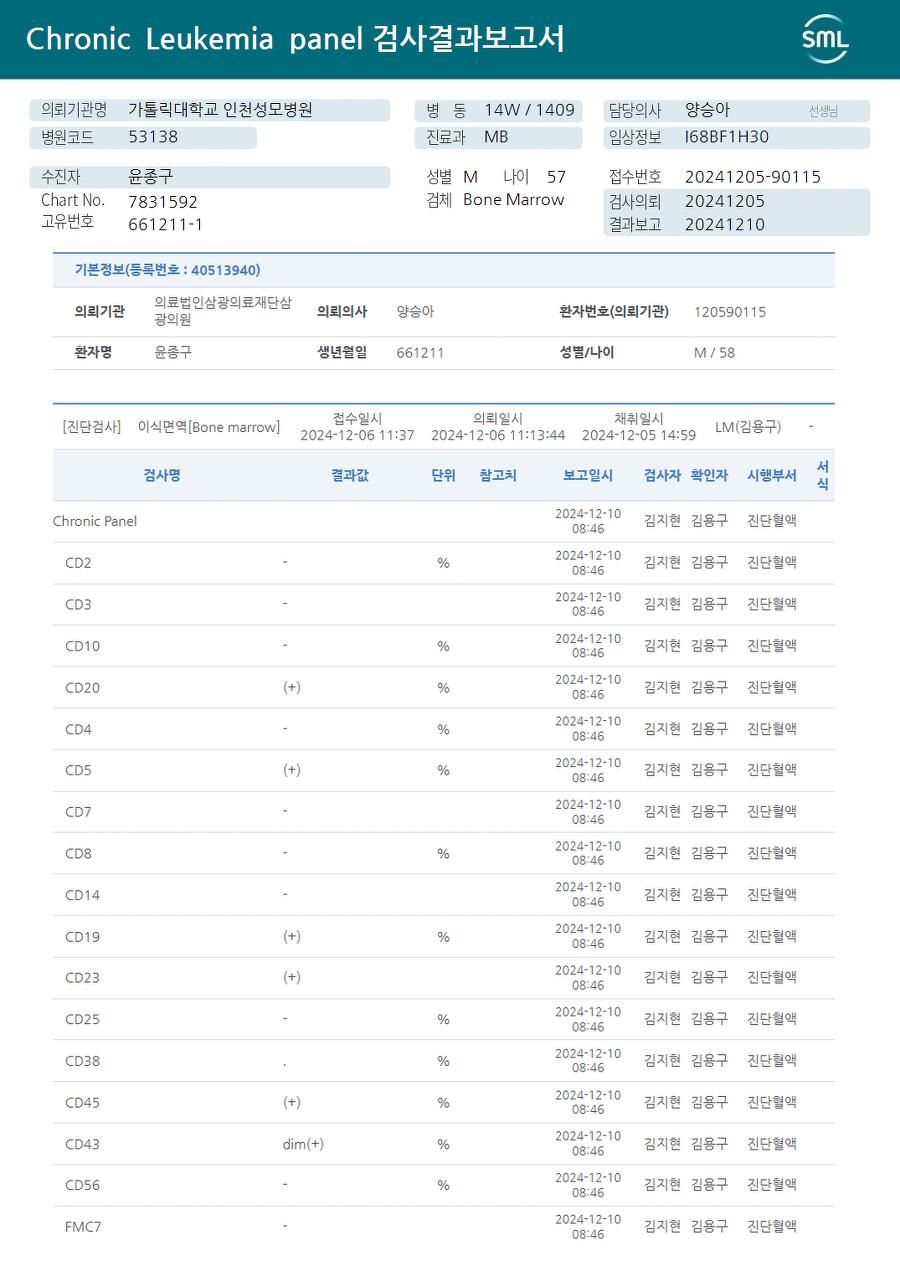Viewport: 900px width, 1271px height.
Task: Click the 'CD20' test name
Action: [83, 688]
